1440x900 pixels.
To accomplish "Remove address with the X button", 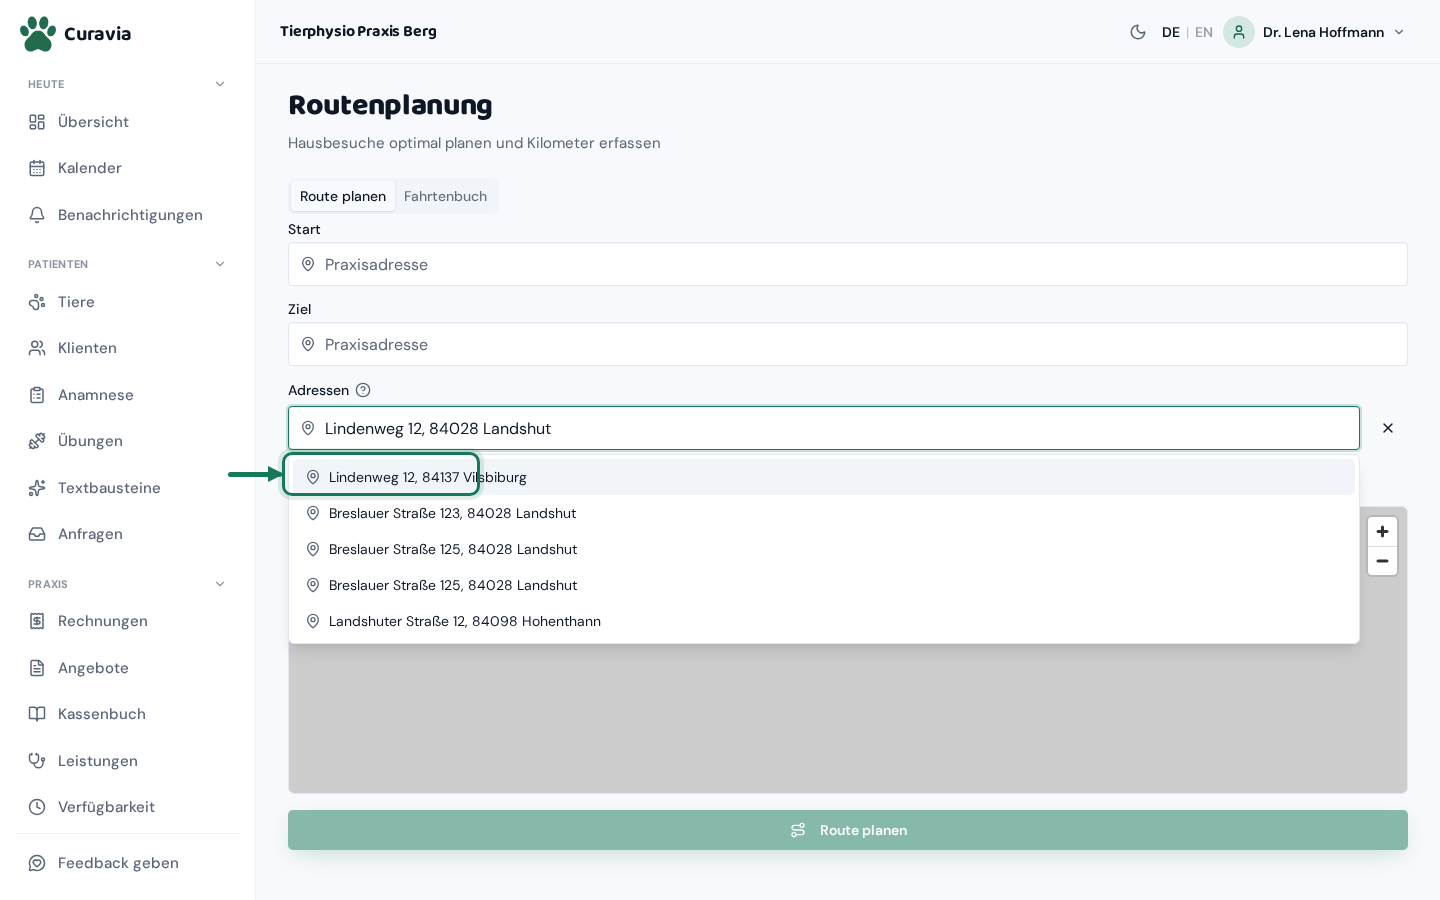I will [x=1388, y=428].
